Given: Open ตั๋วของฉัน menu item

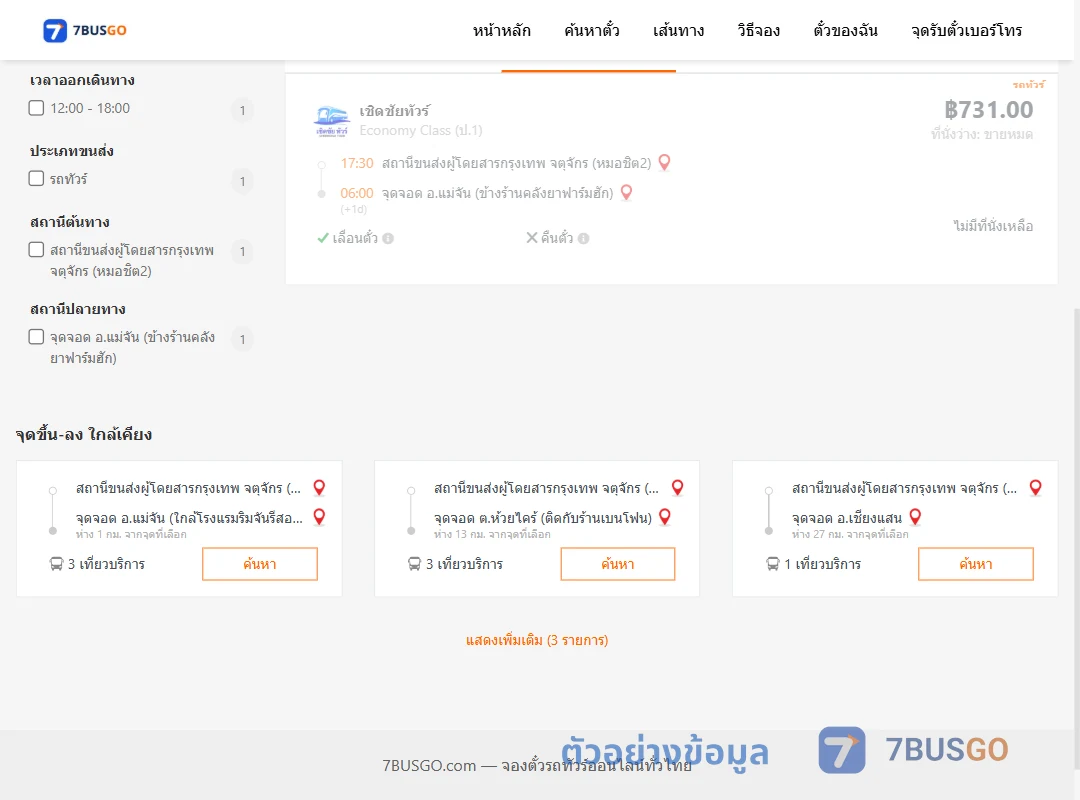Looking at the screenshot, I should [x=845, y=30].
